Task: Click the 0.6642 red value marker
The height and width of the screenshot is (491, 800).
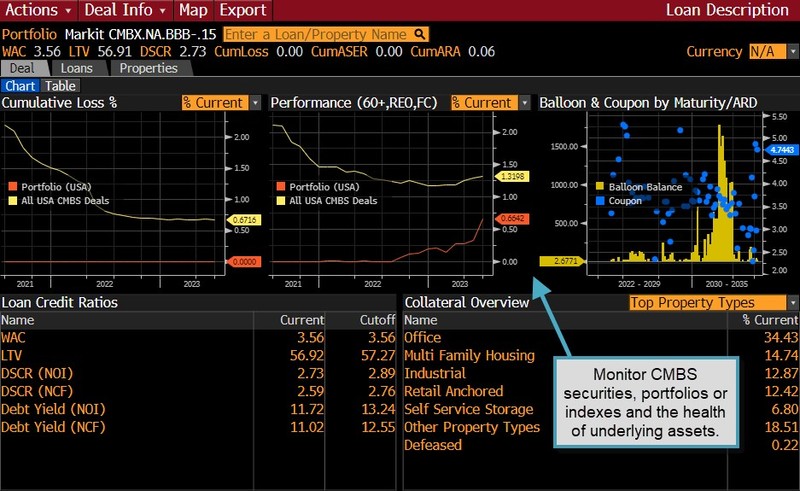Action: pyautogui.click(x=512, y=218)
